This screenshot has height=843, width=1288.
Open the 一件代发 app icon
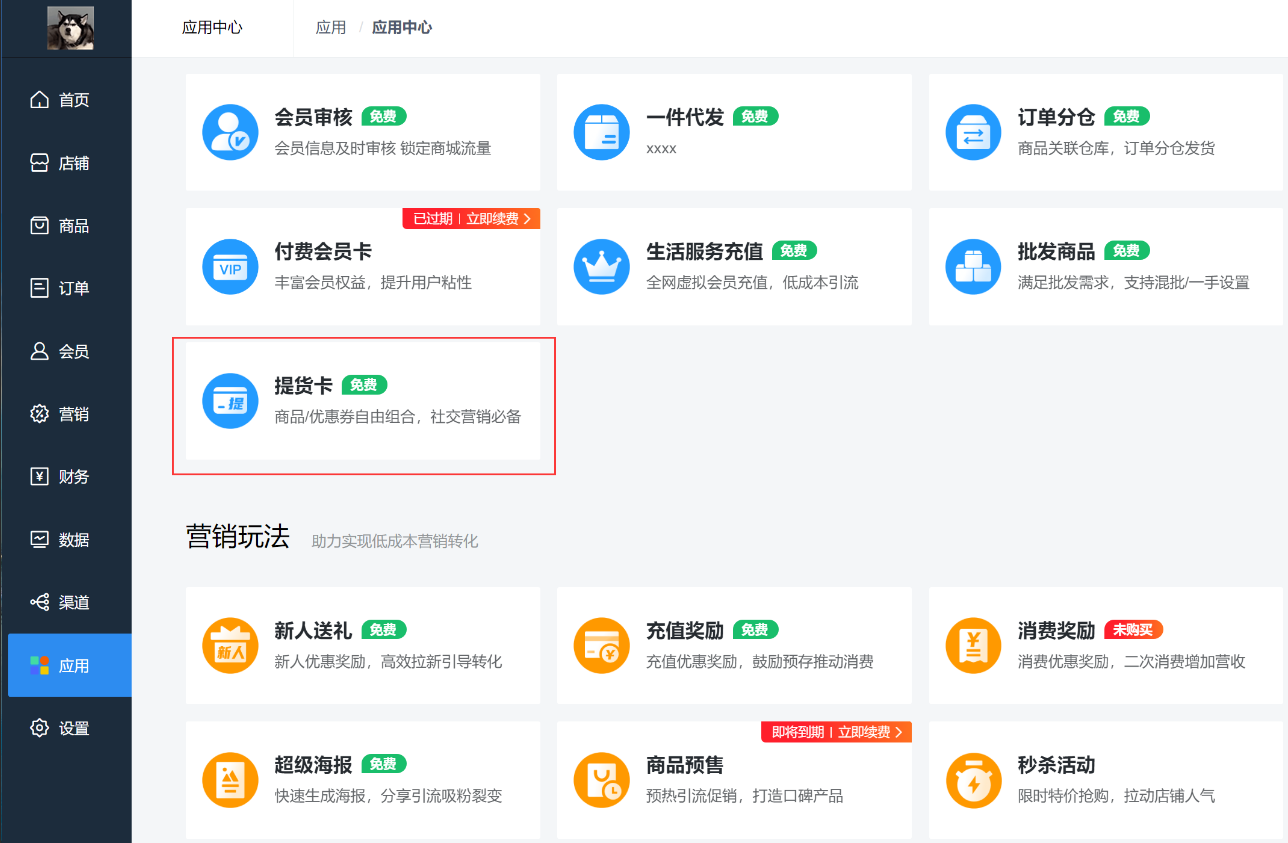pos(601,132)
